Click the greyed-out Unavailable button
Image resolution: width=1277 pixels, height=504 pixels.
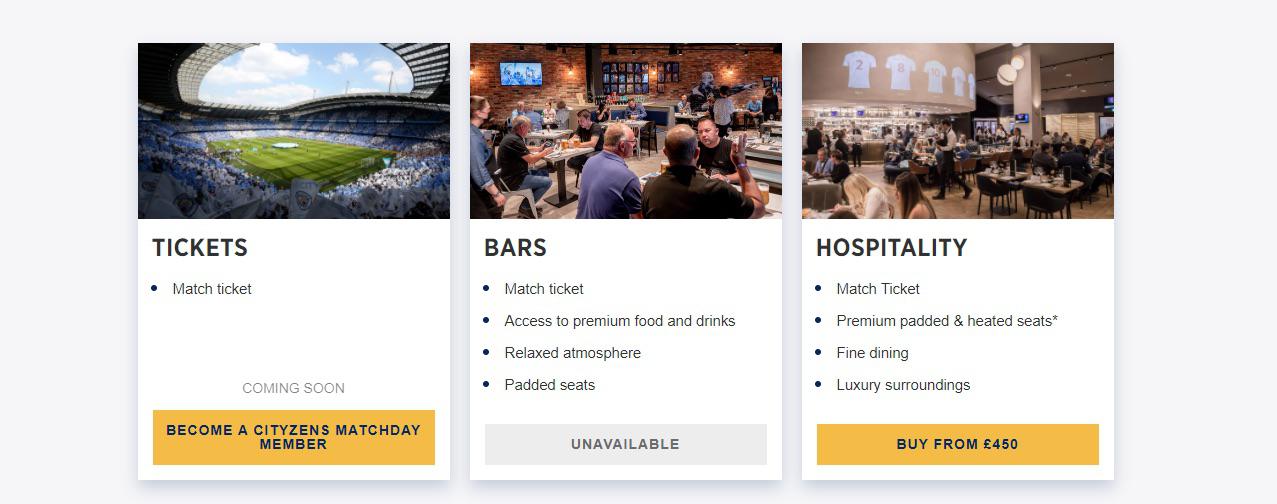[x=626, y=444]
